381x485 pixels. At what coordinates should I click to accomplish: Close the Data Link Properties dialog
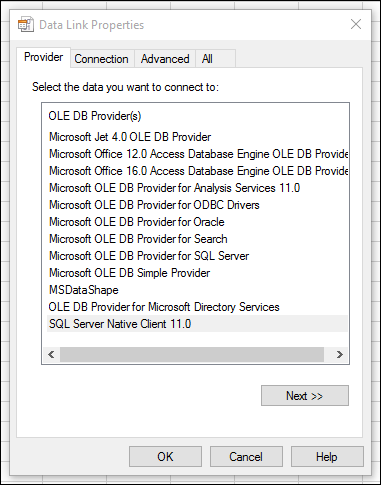click(x=356, y=24)
